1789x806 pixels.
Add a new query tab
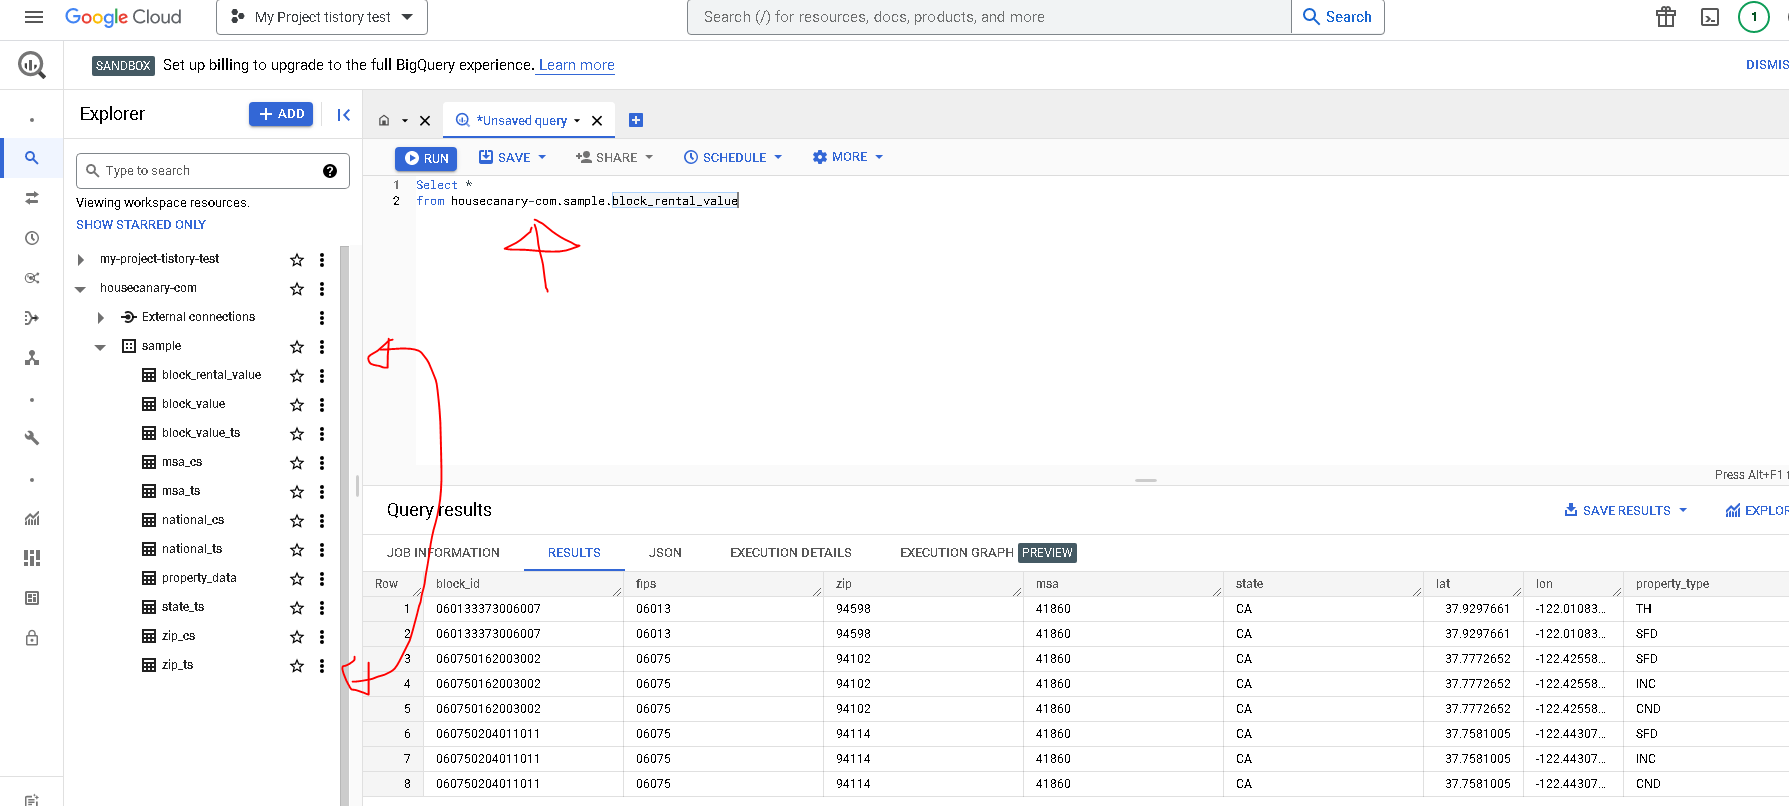coord(636,120)
